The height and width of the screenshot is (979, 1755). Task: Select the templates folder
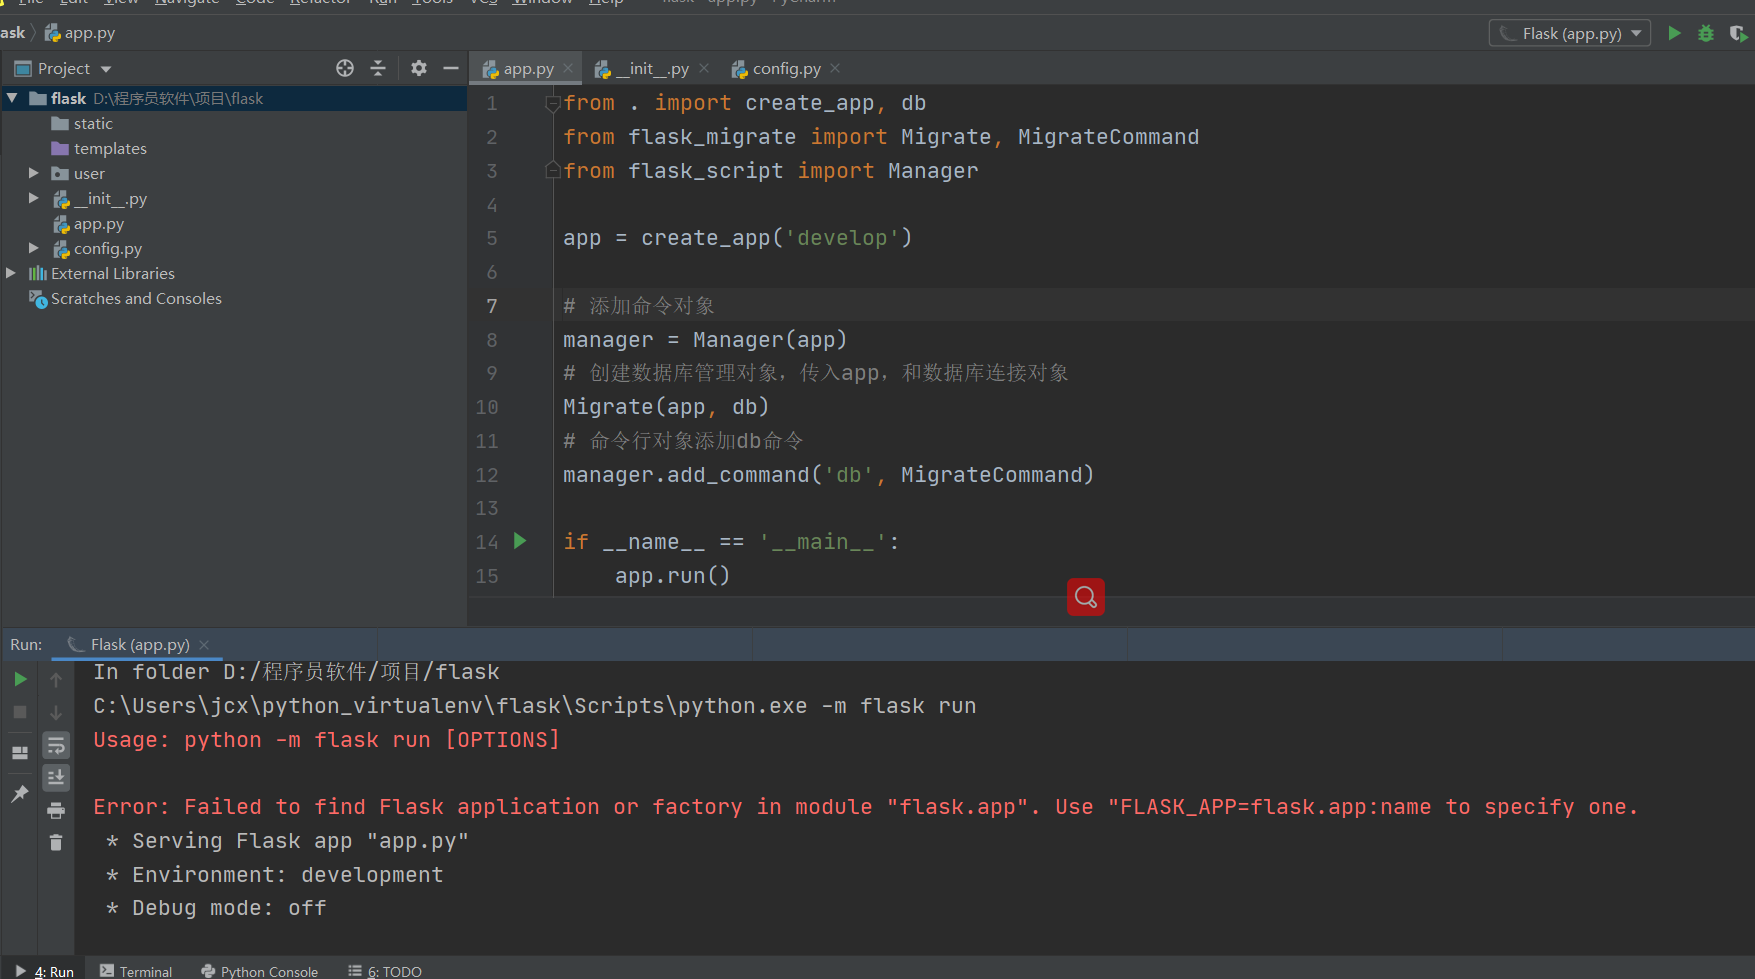99,148
